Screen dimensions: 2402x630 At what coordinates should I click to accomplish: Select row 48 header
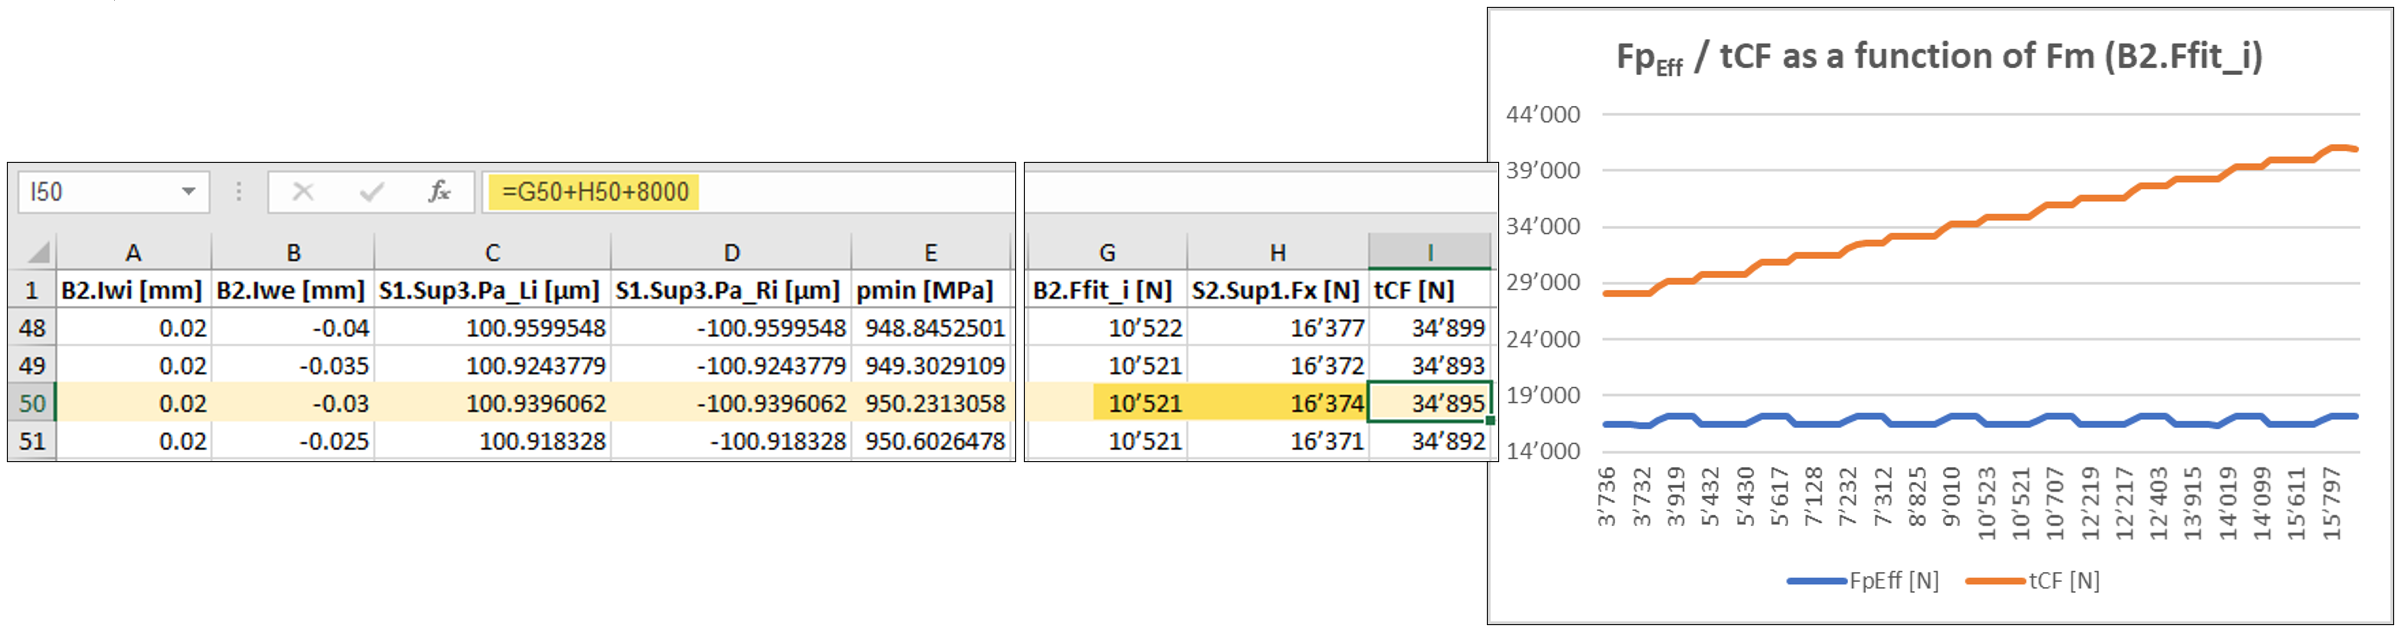[x=32, y=328]
